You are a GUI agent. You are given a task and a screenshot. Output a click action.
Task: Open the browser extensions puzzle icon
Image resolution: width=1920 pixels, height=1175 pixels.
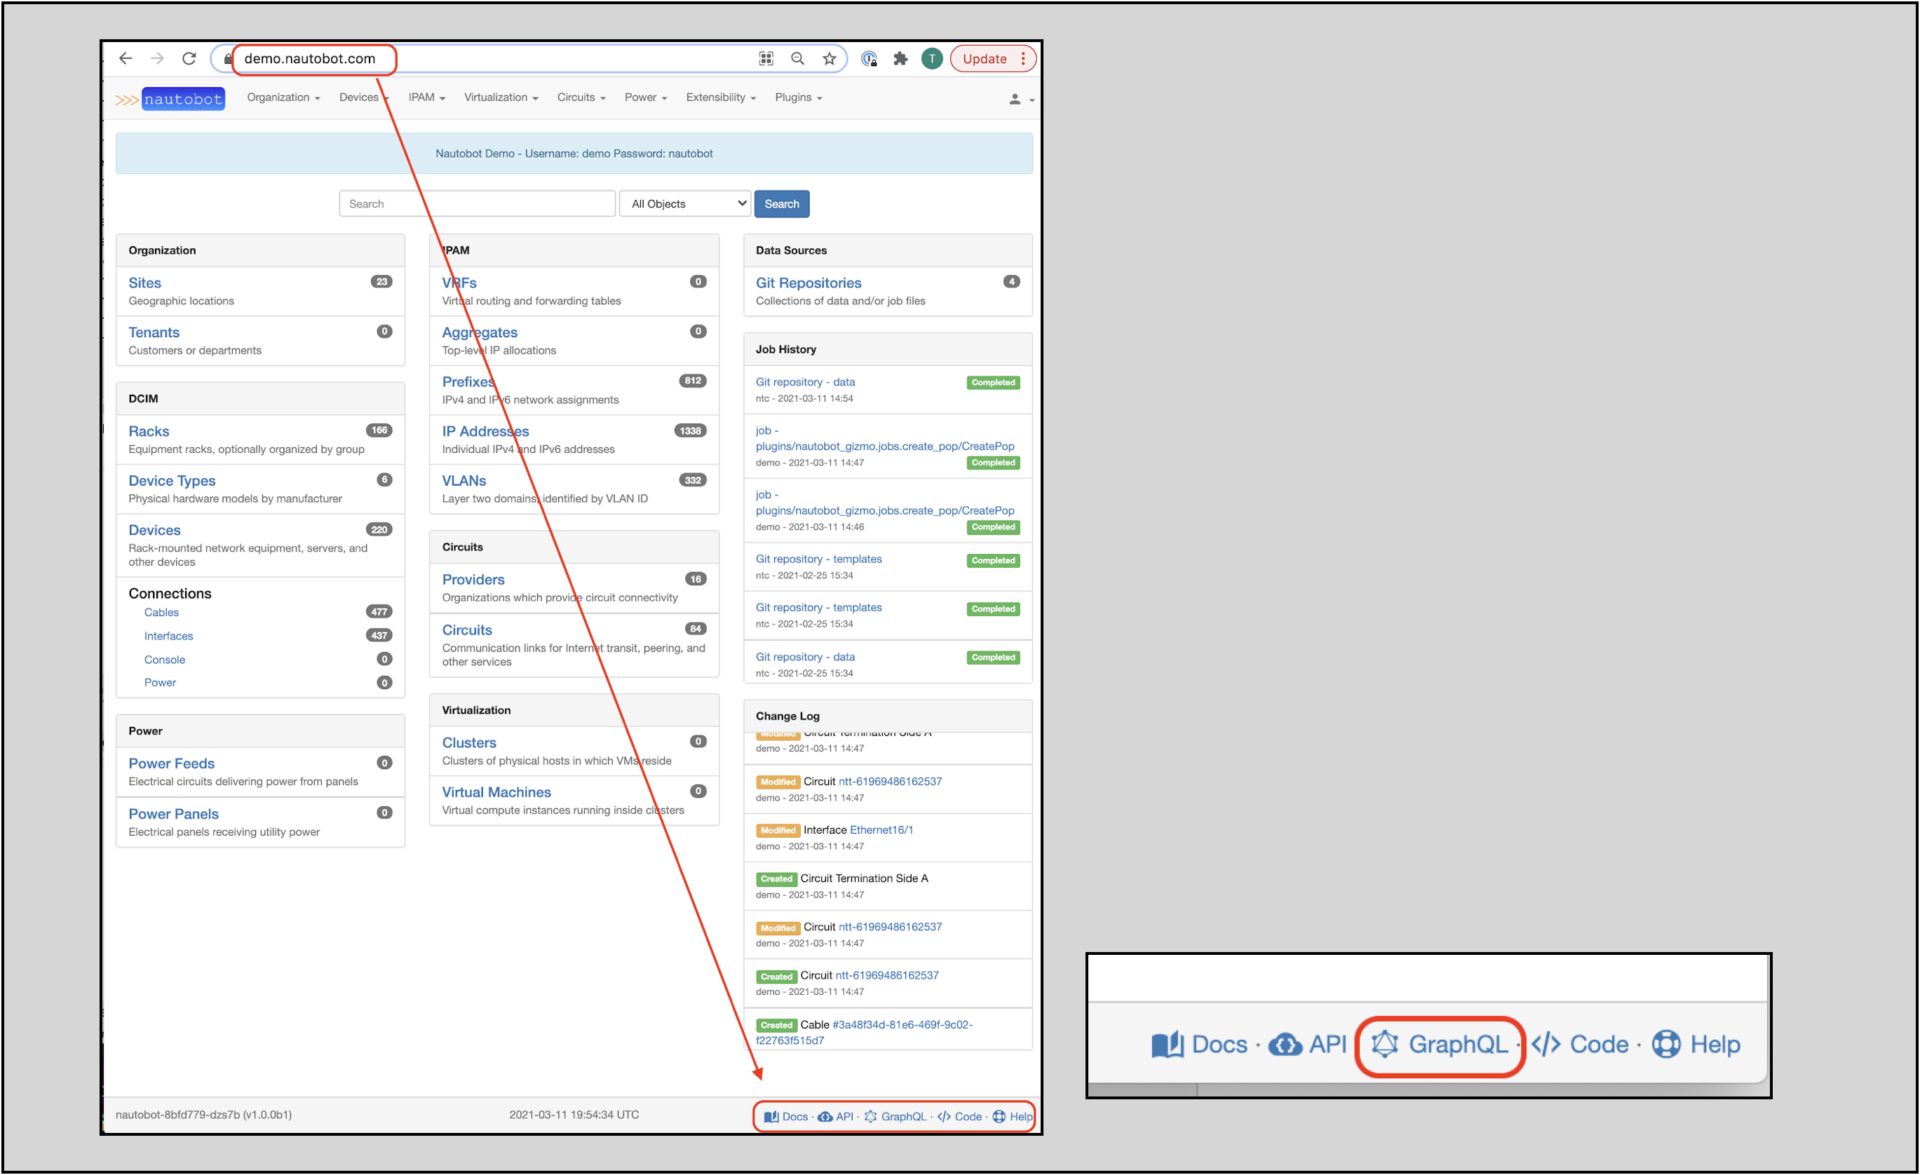click(900, 58)
